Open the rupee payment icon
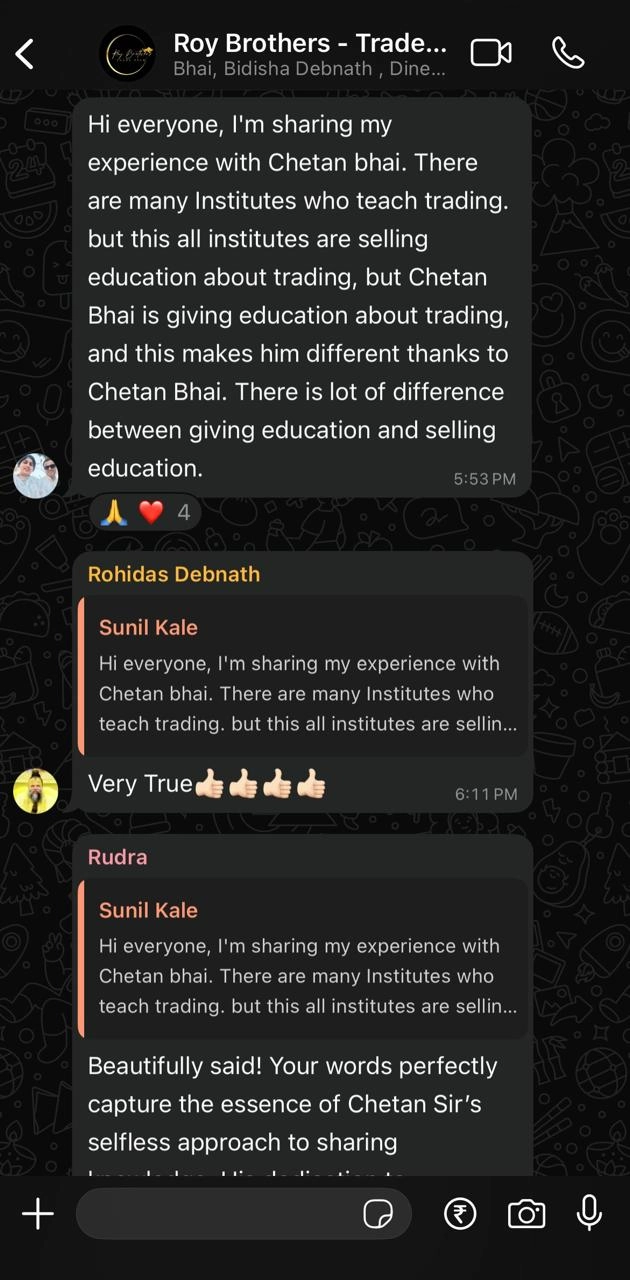This screenshot has height=1280, width=630. coord(460,1214)
